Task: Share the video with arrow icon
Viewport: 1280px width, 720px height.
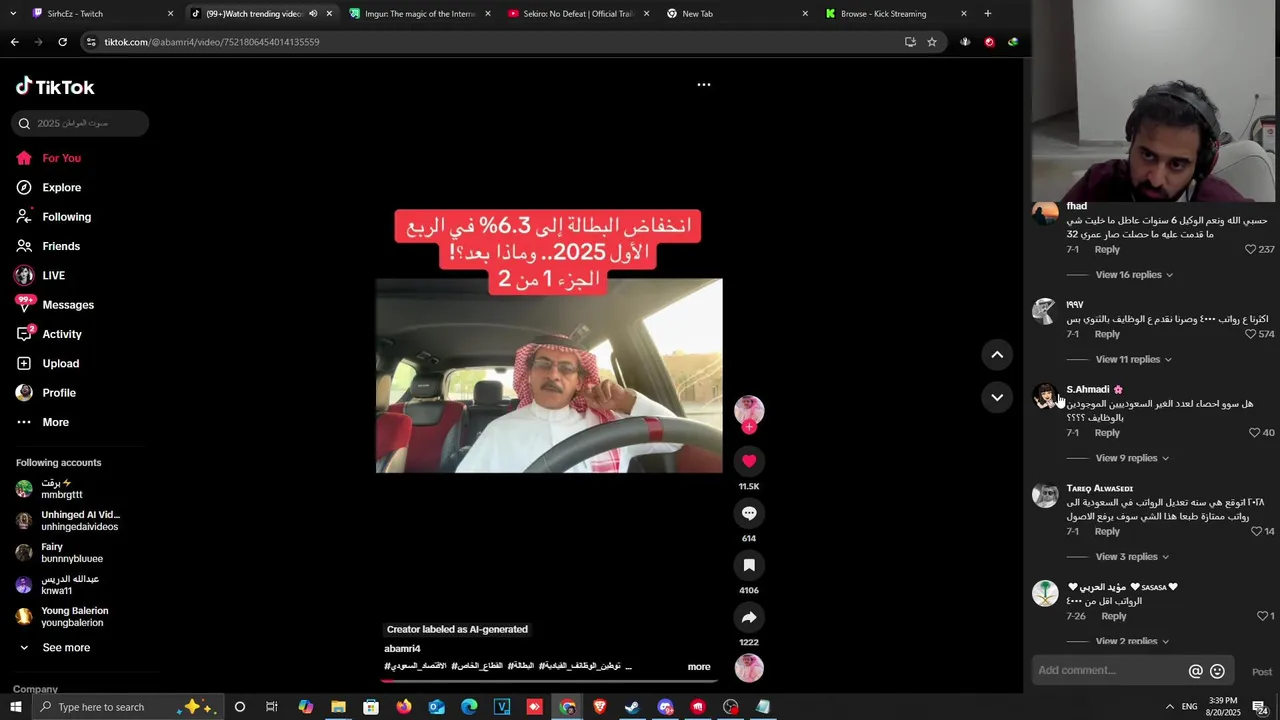Action: tap(749, 617)
